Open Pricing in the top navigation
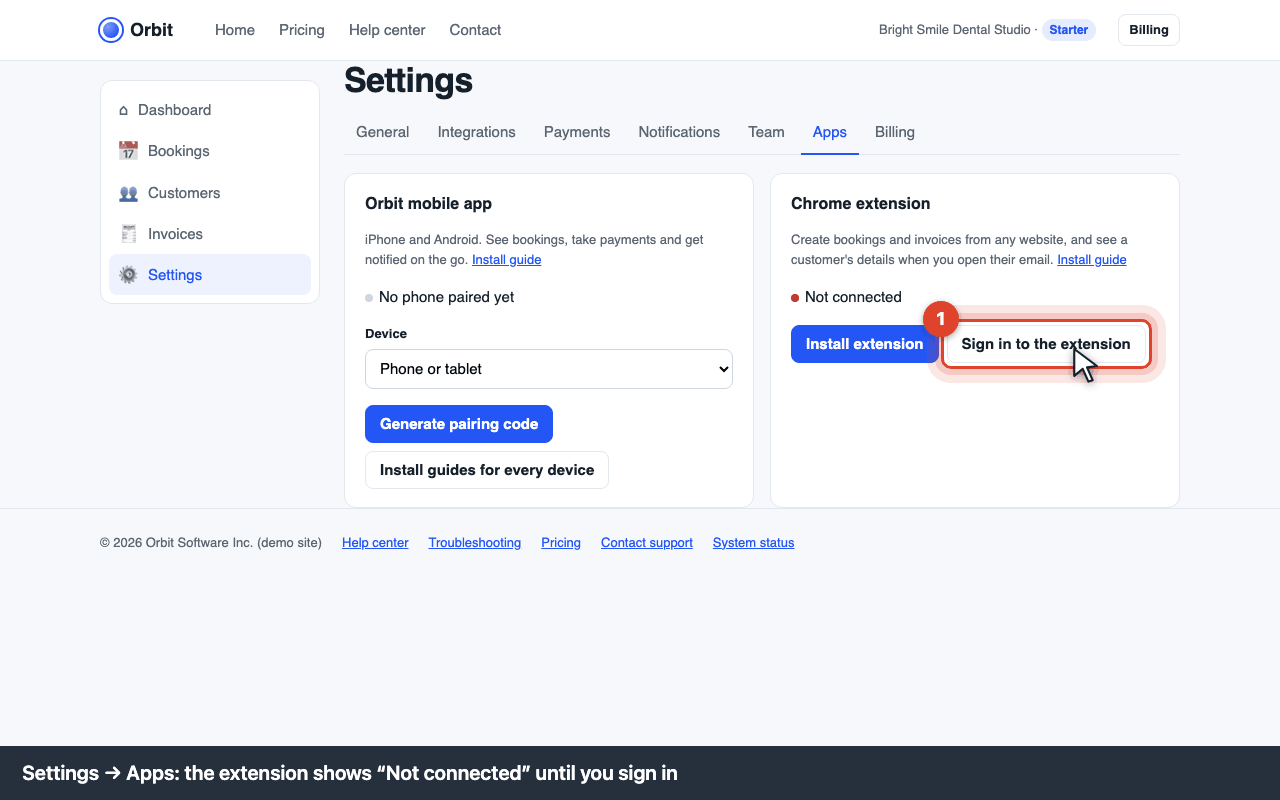The height and width of the screenshot is (800, 1280). coord(302,30)
